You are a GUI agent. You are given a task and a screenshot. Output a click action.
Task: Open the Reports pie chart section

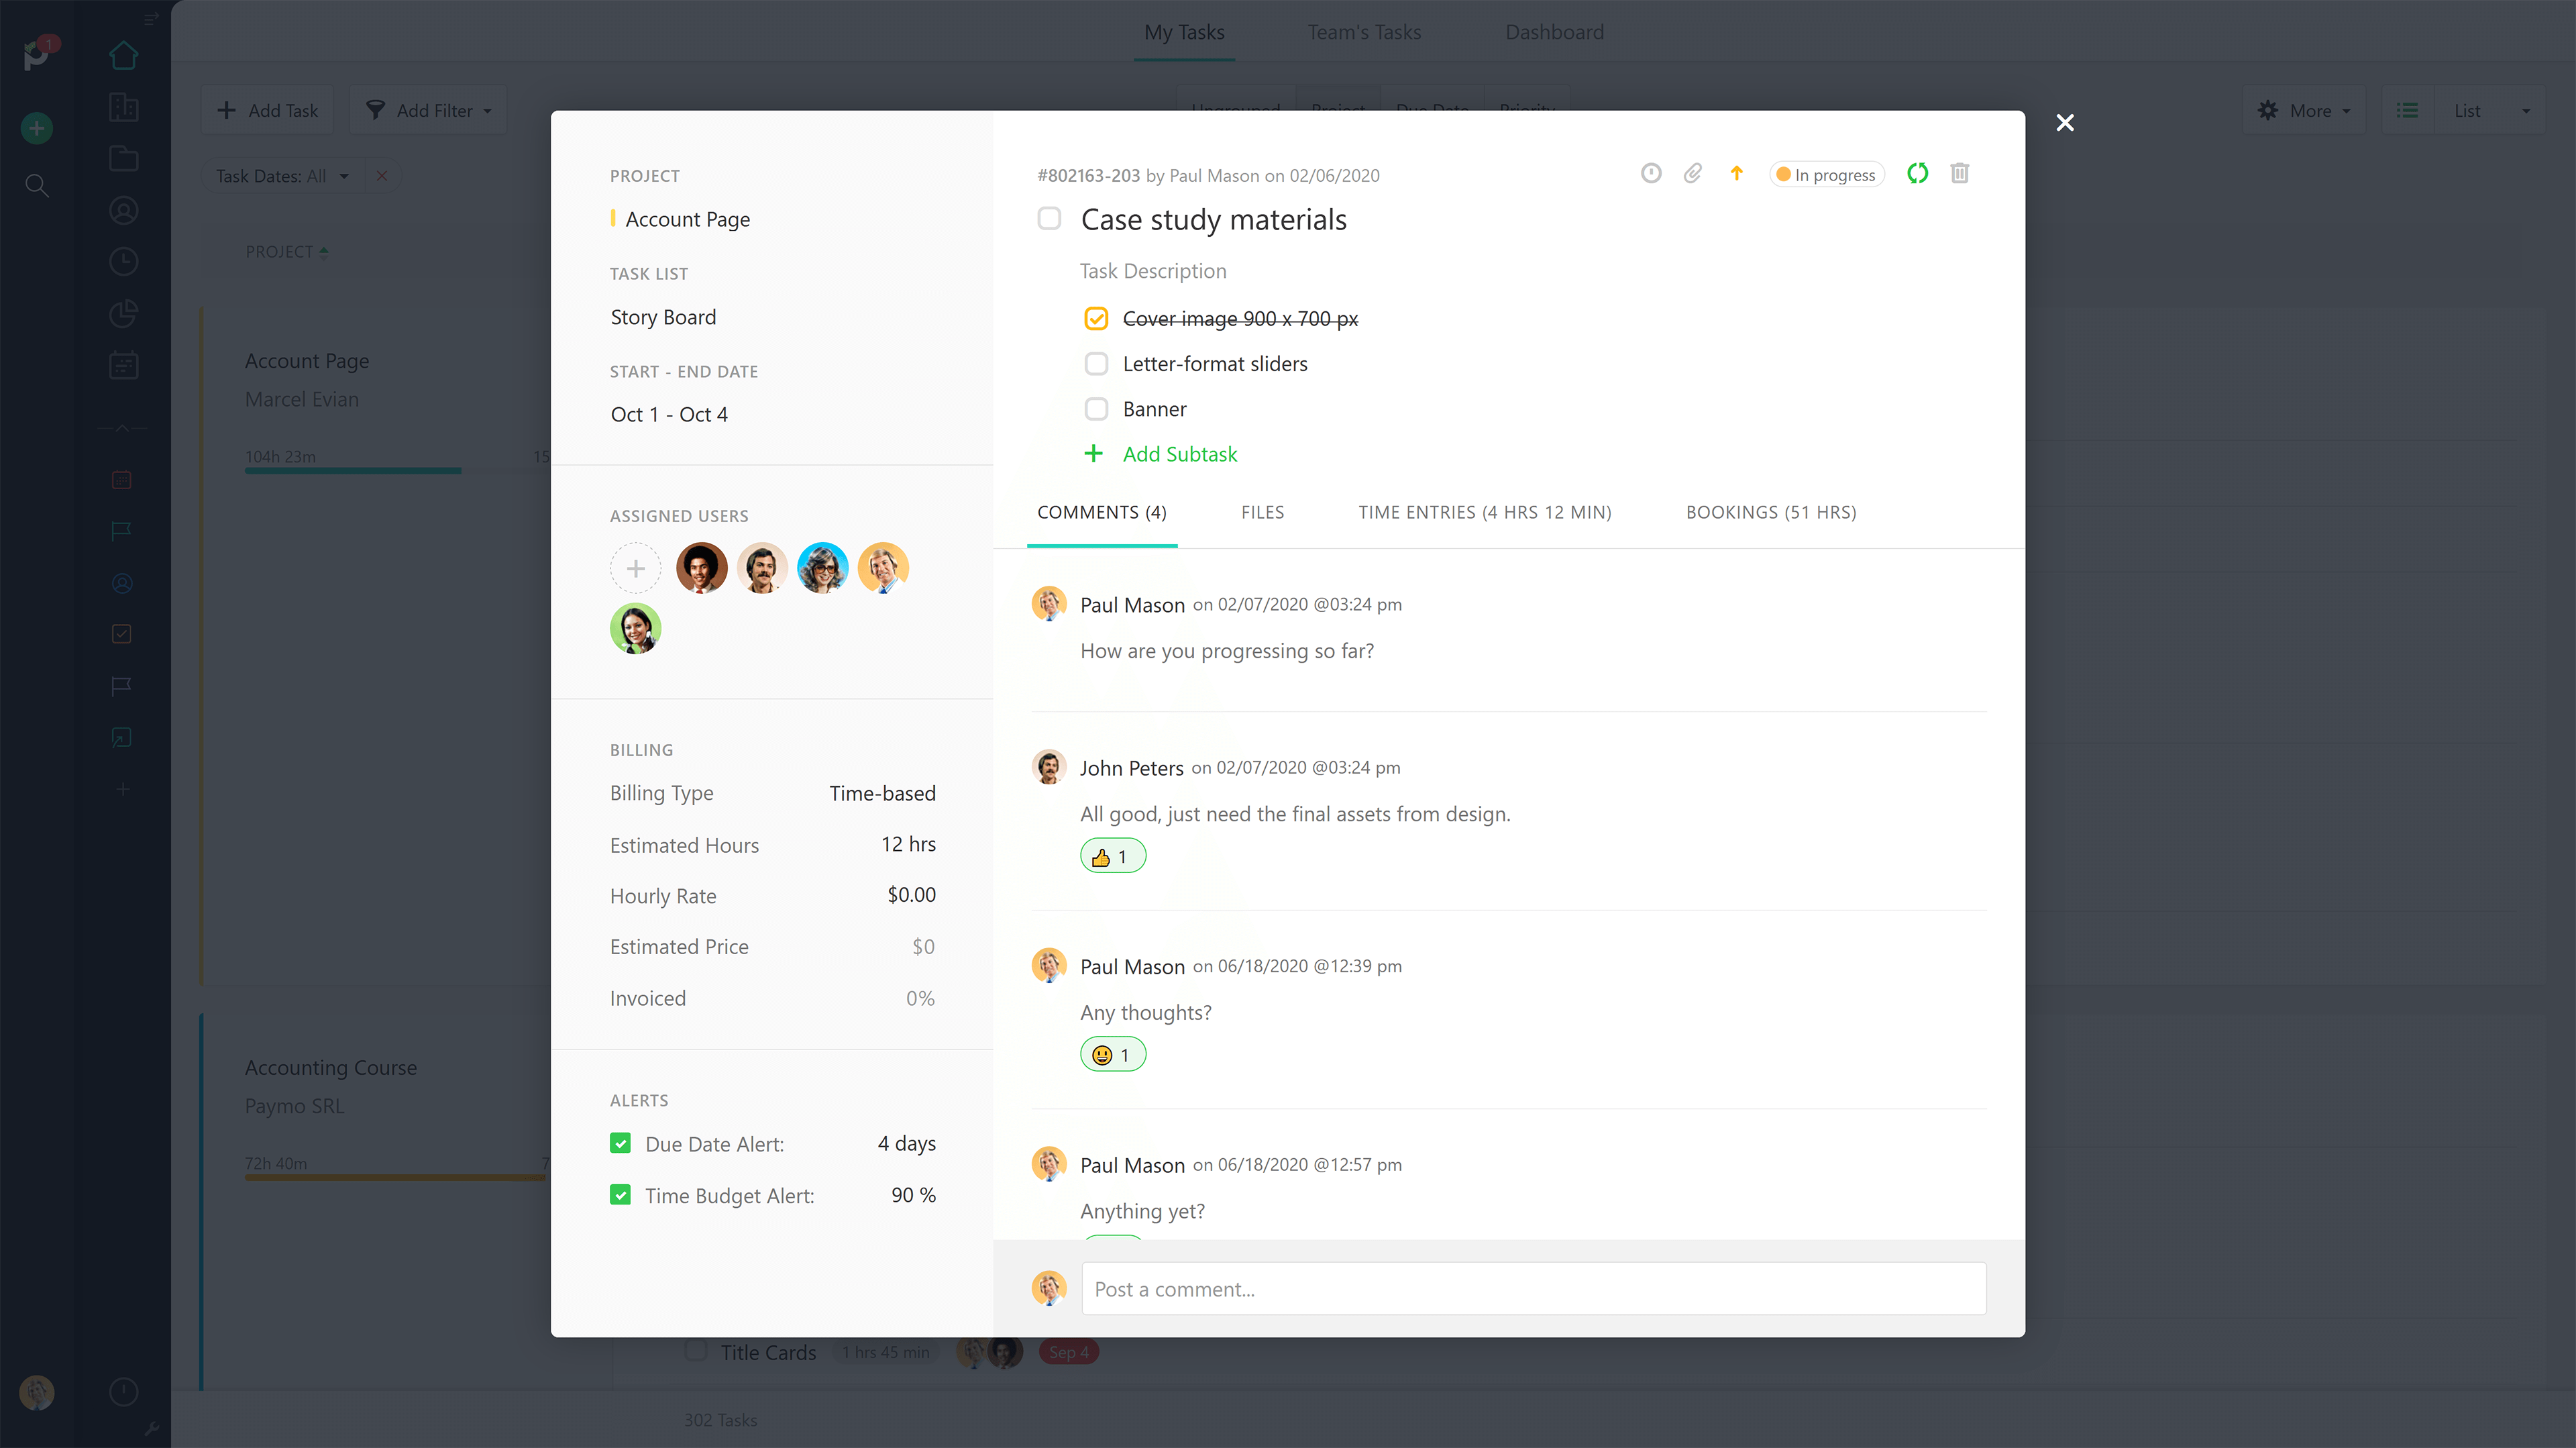pos(123,313)
